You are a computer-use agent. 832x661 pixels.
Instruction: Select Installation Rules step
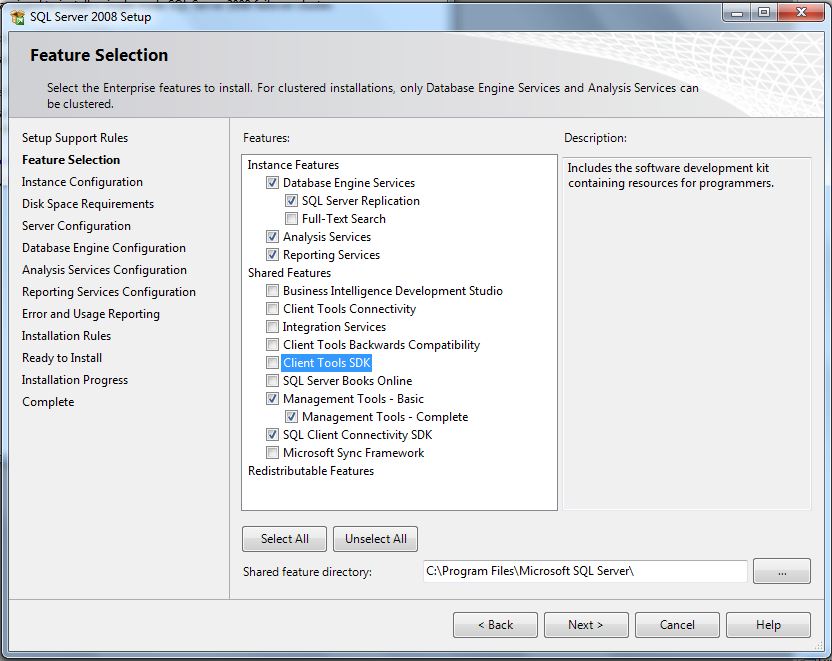(x=66, y=336)
